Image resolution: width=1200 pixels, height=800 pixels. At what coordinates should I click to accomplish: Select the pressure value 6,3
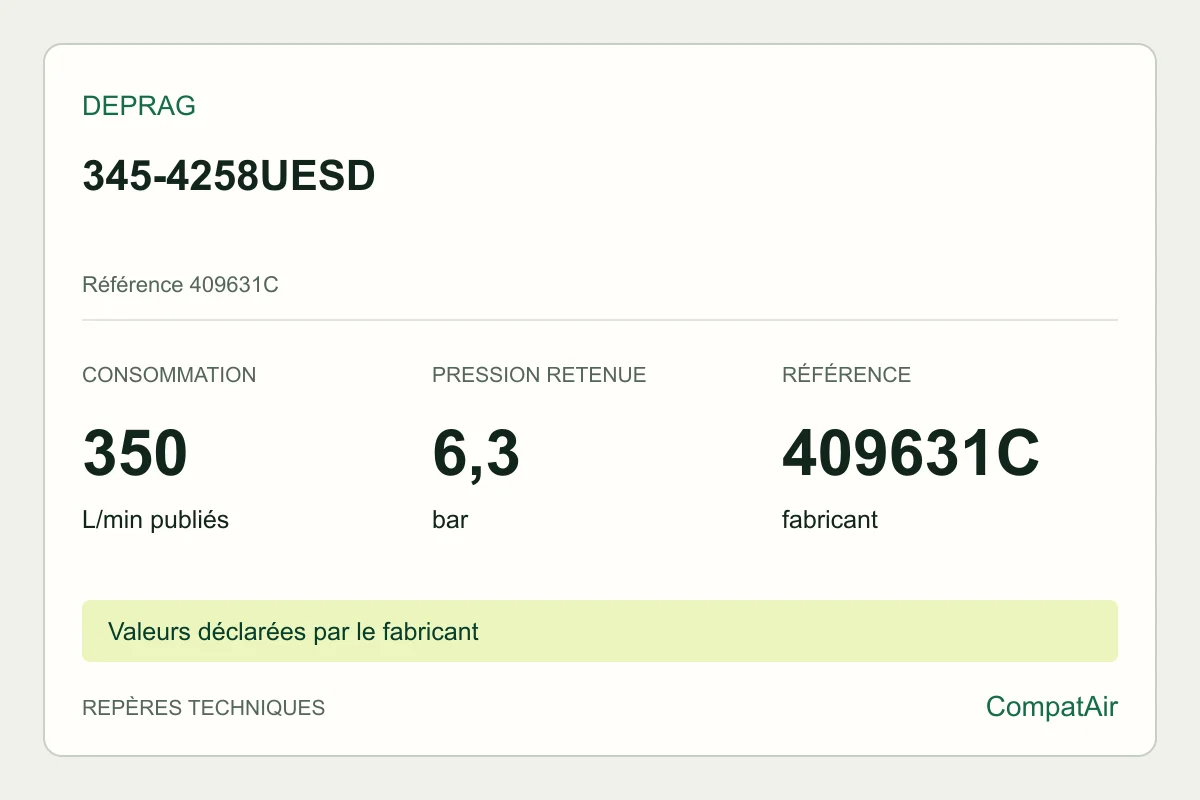(476, 455)
